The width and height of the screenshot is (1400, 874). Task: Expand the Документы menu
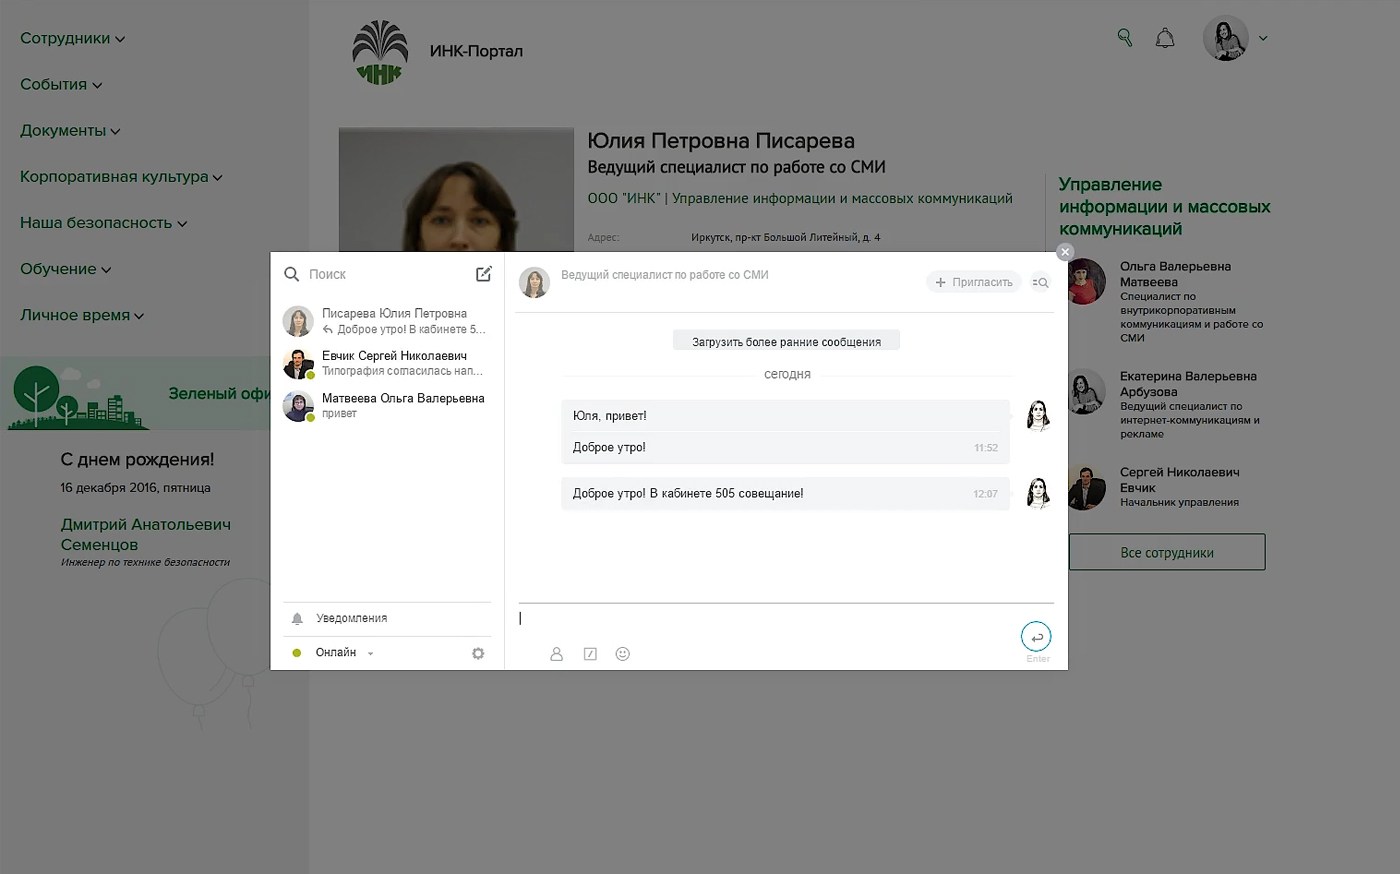point(70,131)
